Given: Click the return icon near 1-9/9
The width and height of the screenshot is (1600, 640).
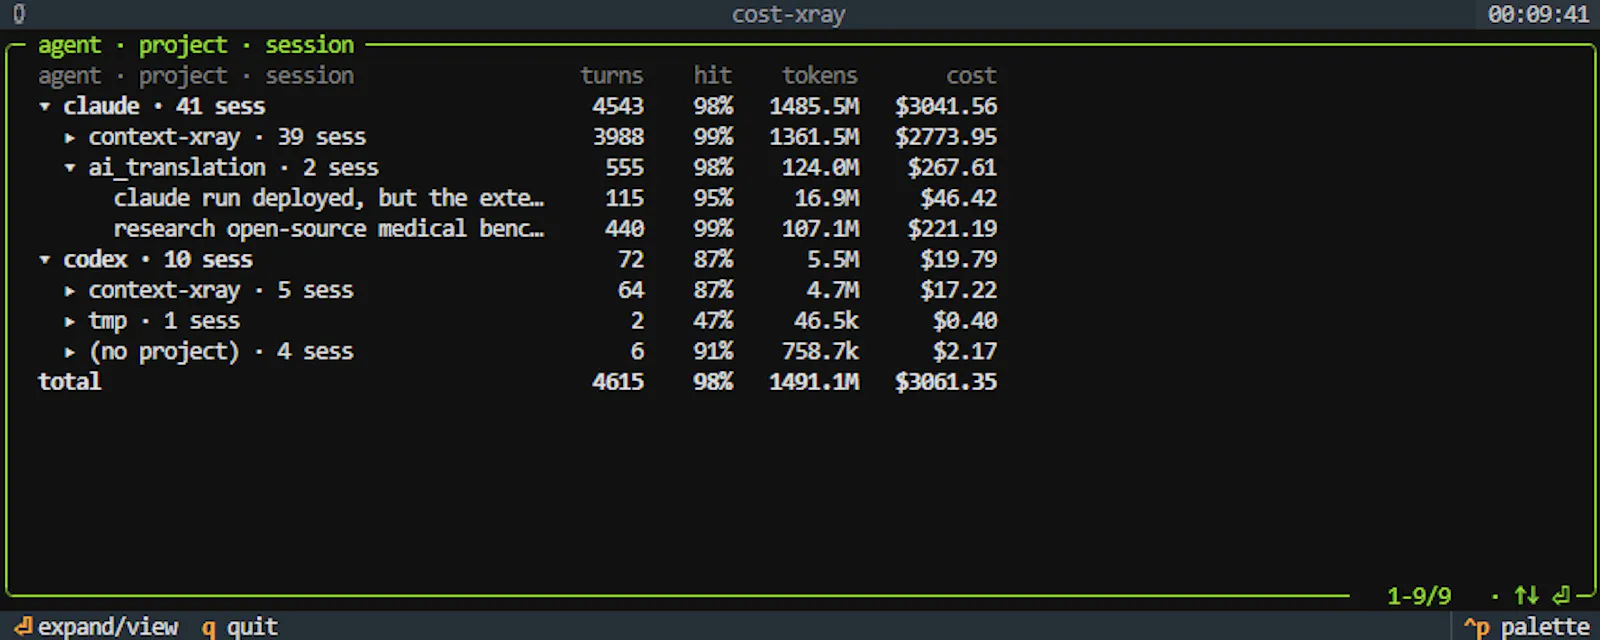Looking at the screenshot, I should pos(1561,596).
